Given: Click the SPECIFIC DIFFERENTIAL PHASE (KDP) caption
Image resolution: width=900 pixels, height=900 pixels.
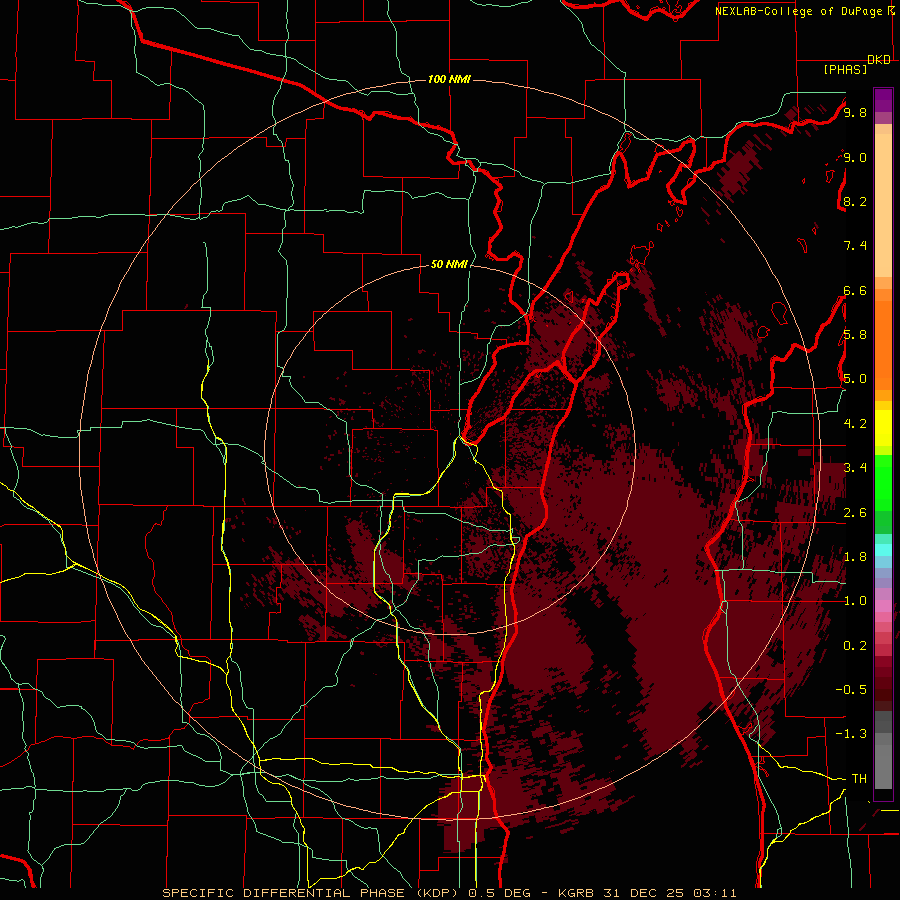Looking at the screenshot, I should (310, 893).
